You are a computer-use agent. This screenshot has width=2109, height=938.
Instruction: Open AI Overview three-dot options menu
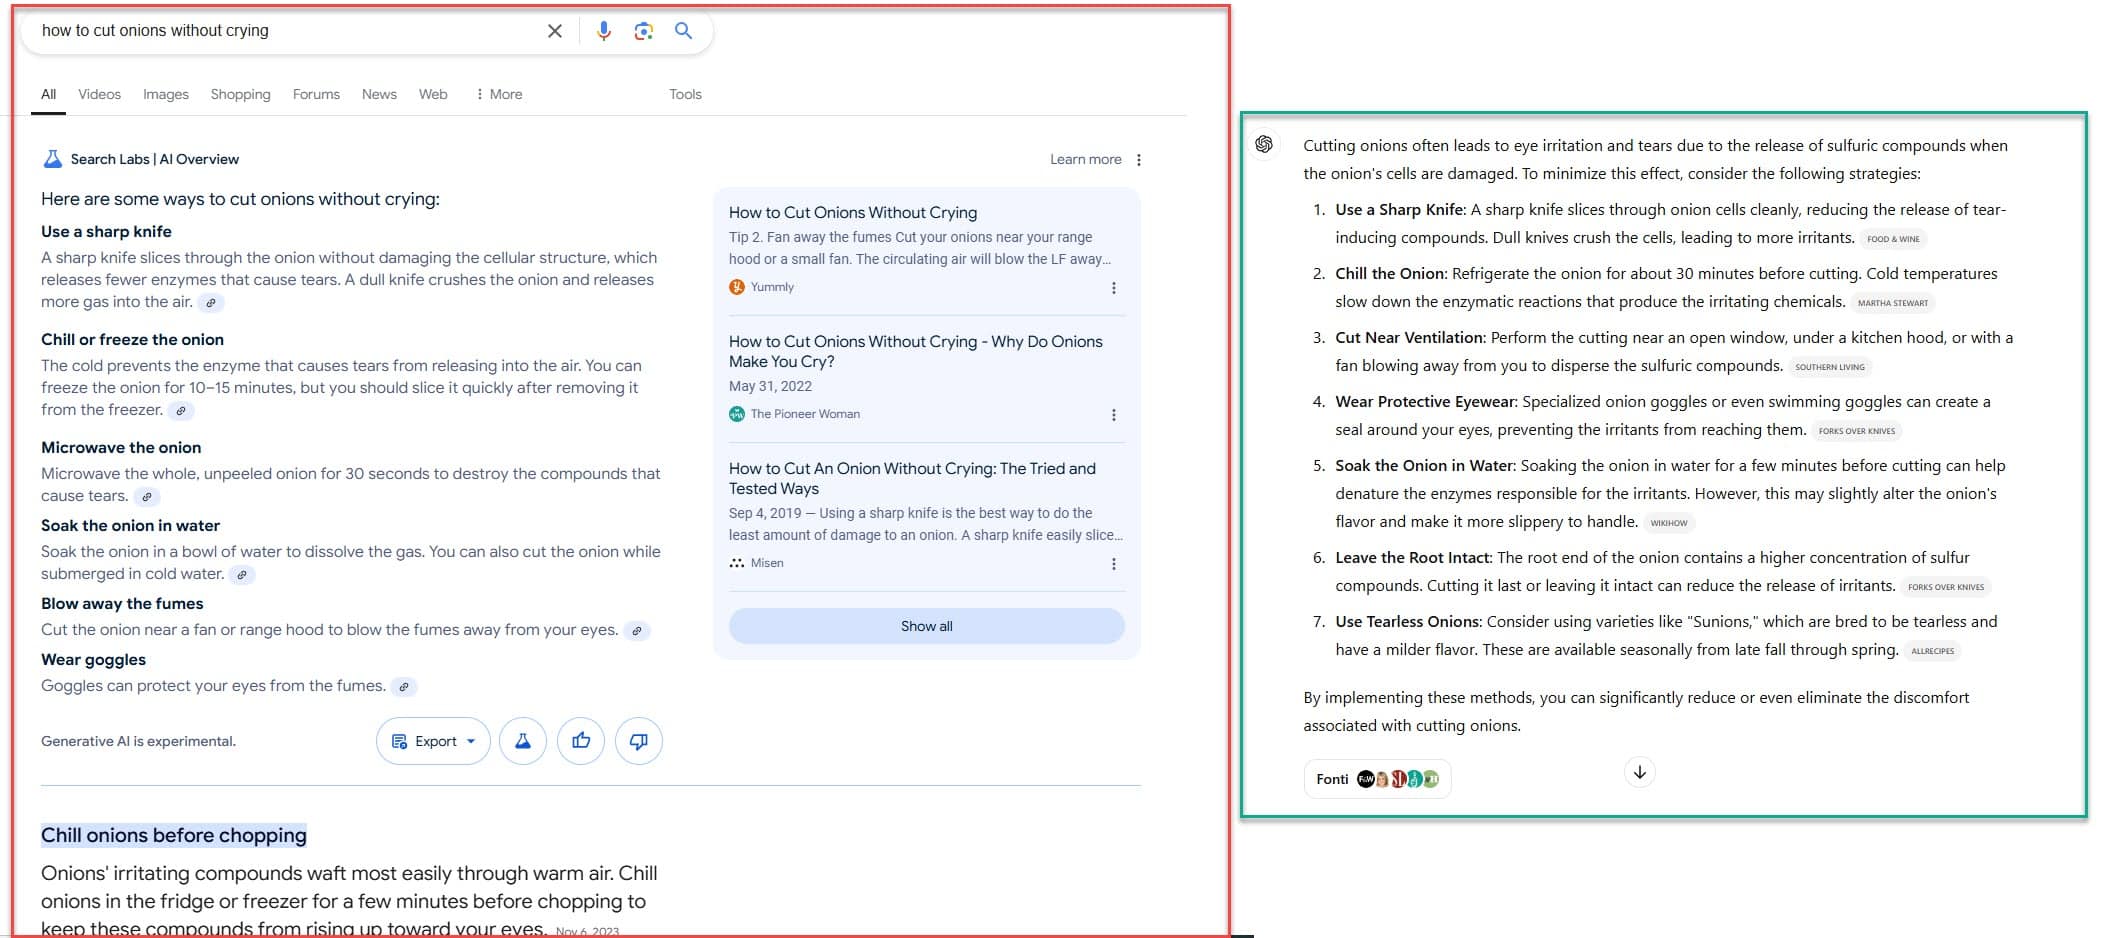(x=1139, y=160)
